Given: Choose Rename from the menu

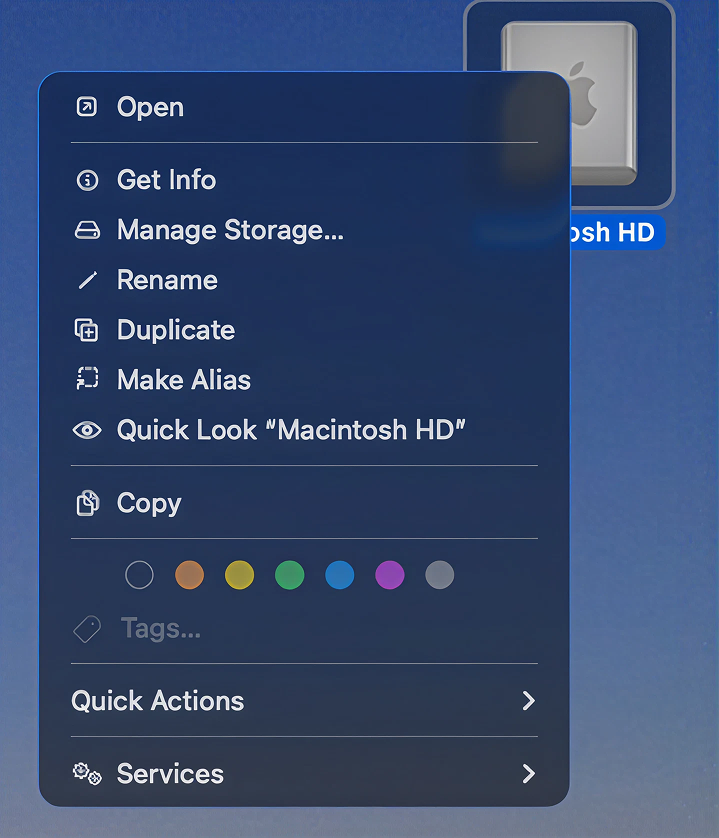Looking at the screenshot, I should [x=304, y=280].
